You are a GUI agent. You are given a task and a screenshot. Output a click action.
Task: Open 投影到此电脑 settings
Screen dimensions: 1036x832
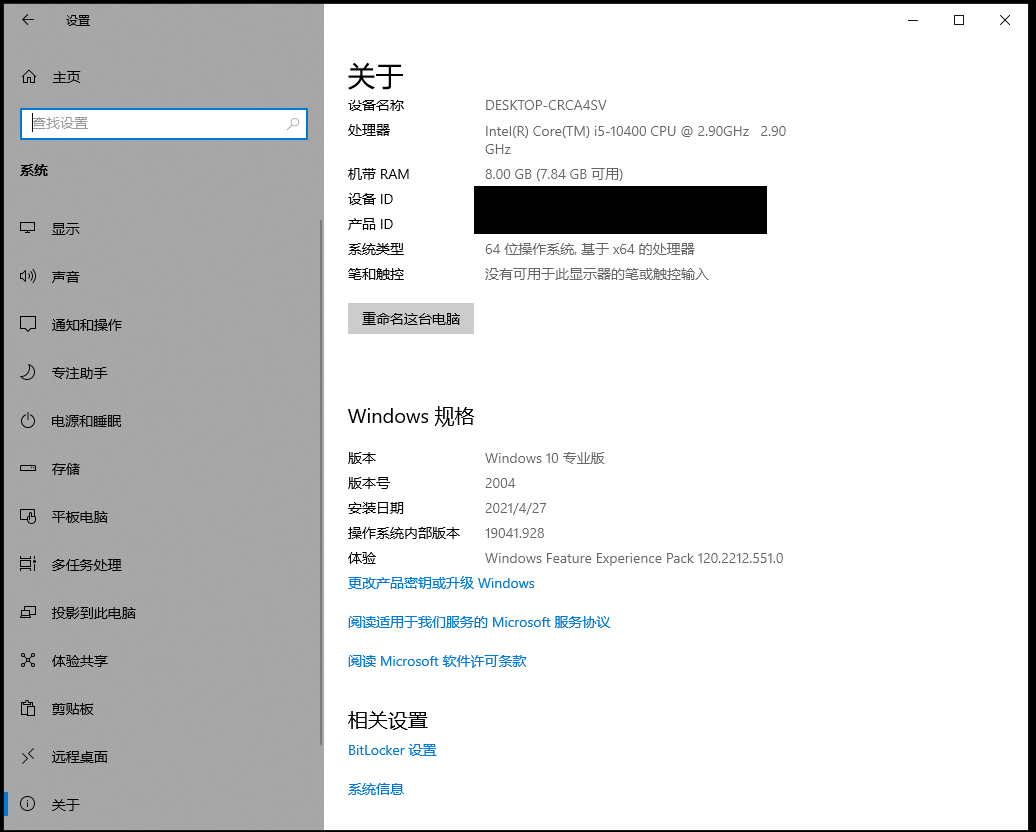coord(163,613)
